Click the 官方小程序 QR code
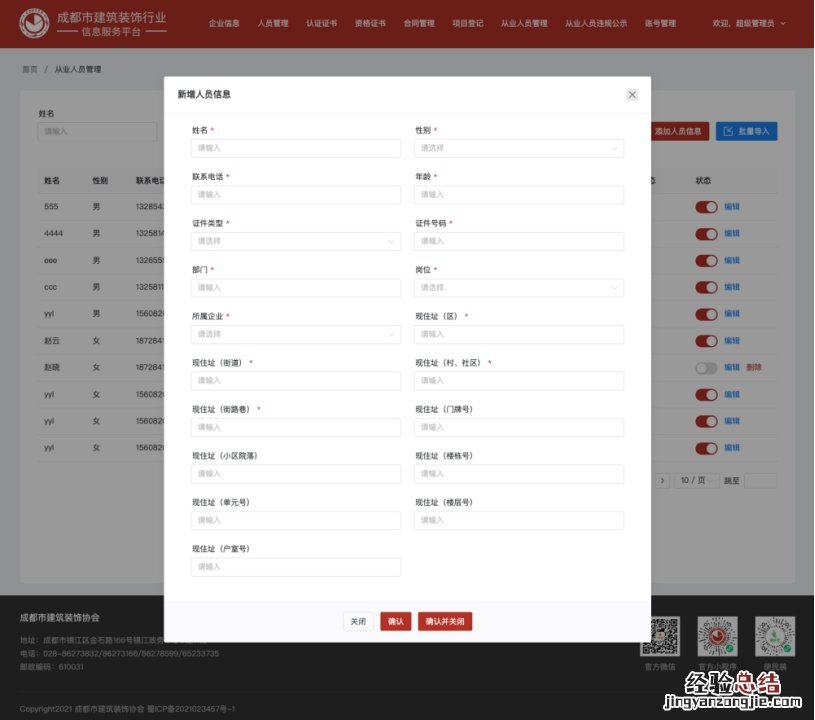The width and height of the screenshot is (815, 720). point(717,636)
